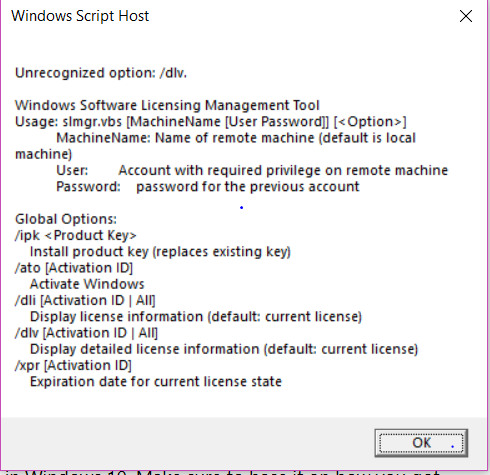This screenshot has height=475, width=490.
Task: Click the 'Unrecognized option: /dlv.' message
Action: (101, 73)
